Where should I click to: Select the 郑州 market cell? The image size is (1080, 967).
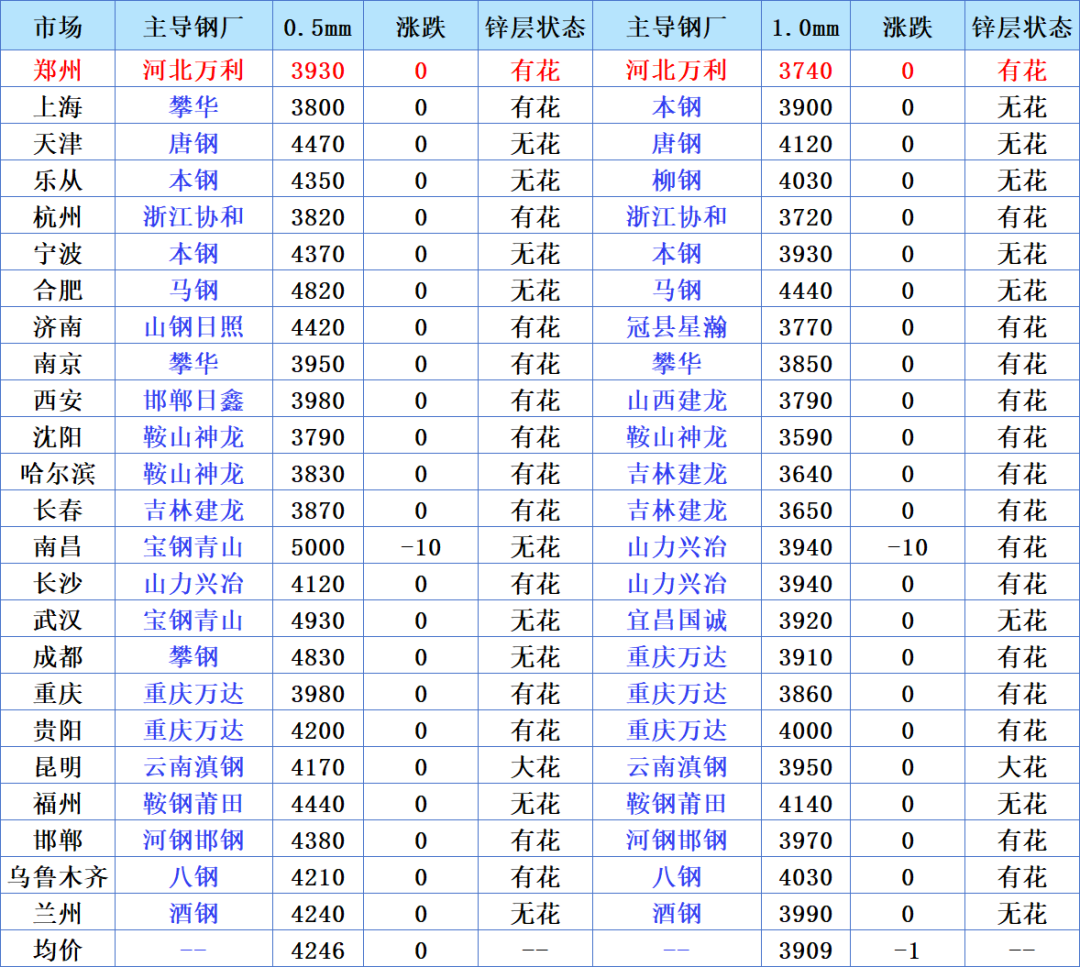tap(58, 70)
